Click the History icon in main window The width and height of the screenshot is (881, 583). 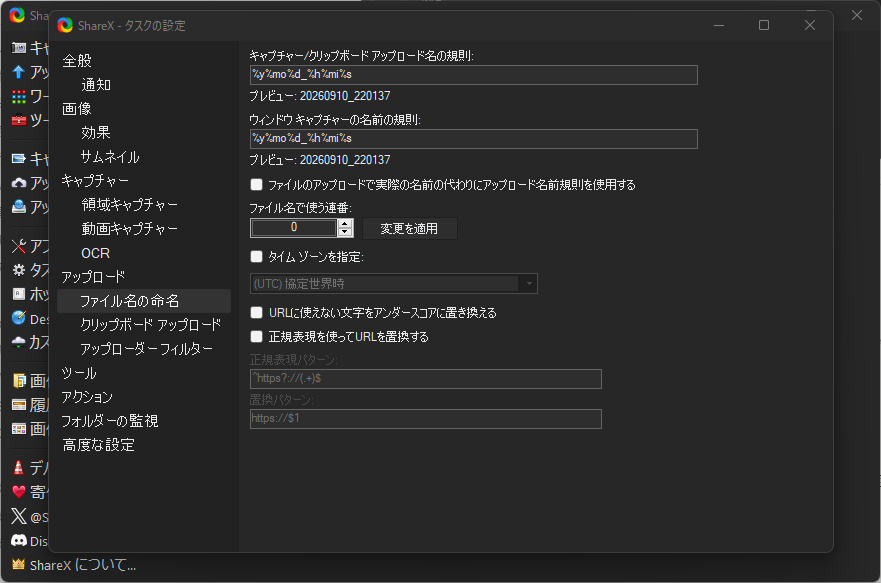coord(19,405)
